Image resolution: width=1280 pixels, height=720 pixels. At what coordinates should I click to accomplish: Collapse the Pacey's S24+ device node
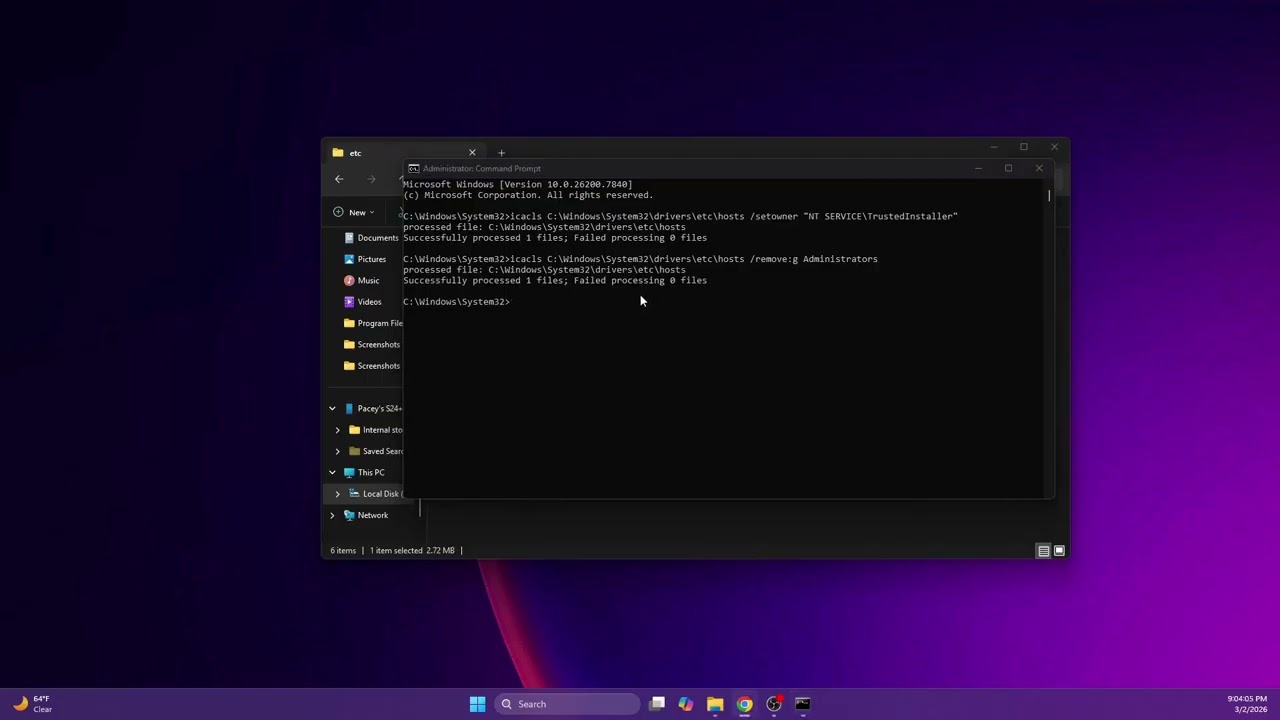pos(332,408)
